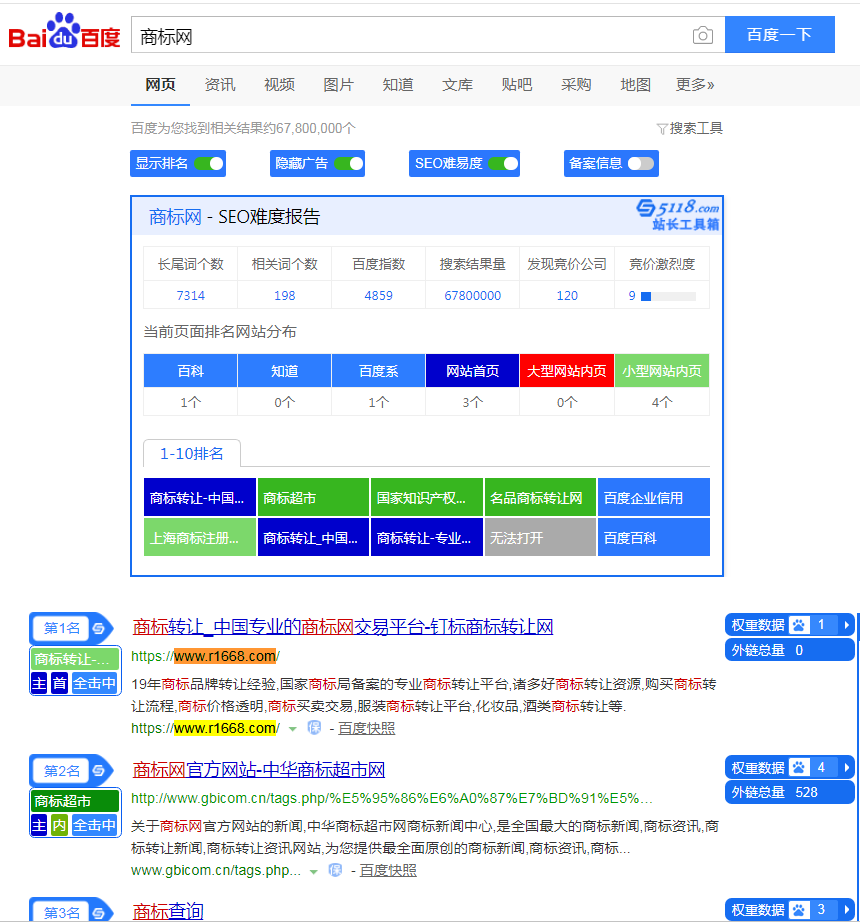This screenshot has width=860, height=923.
Task: Open the 采购 tab
Action: (576, 85)
